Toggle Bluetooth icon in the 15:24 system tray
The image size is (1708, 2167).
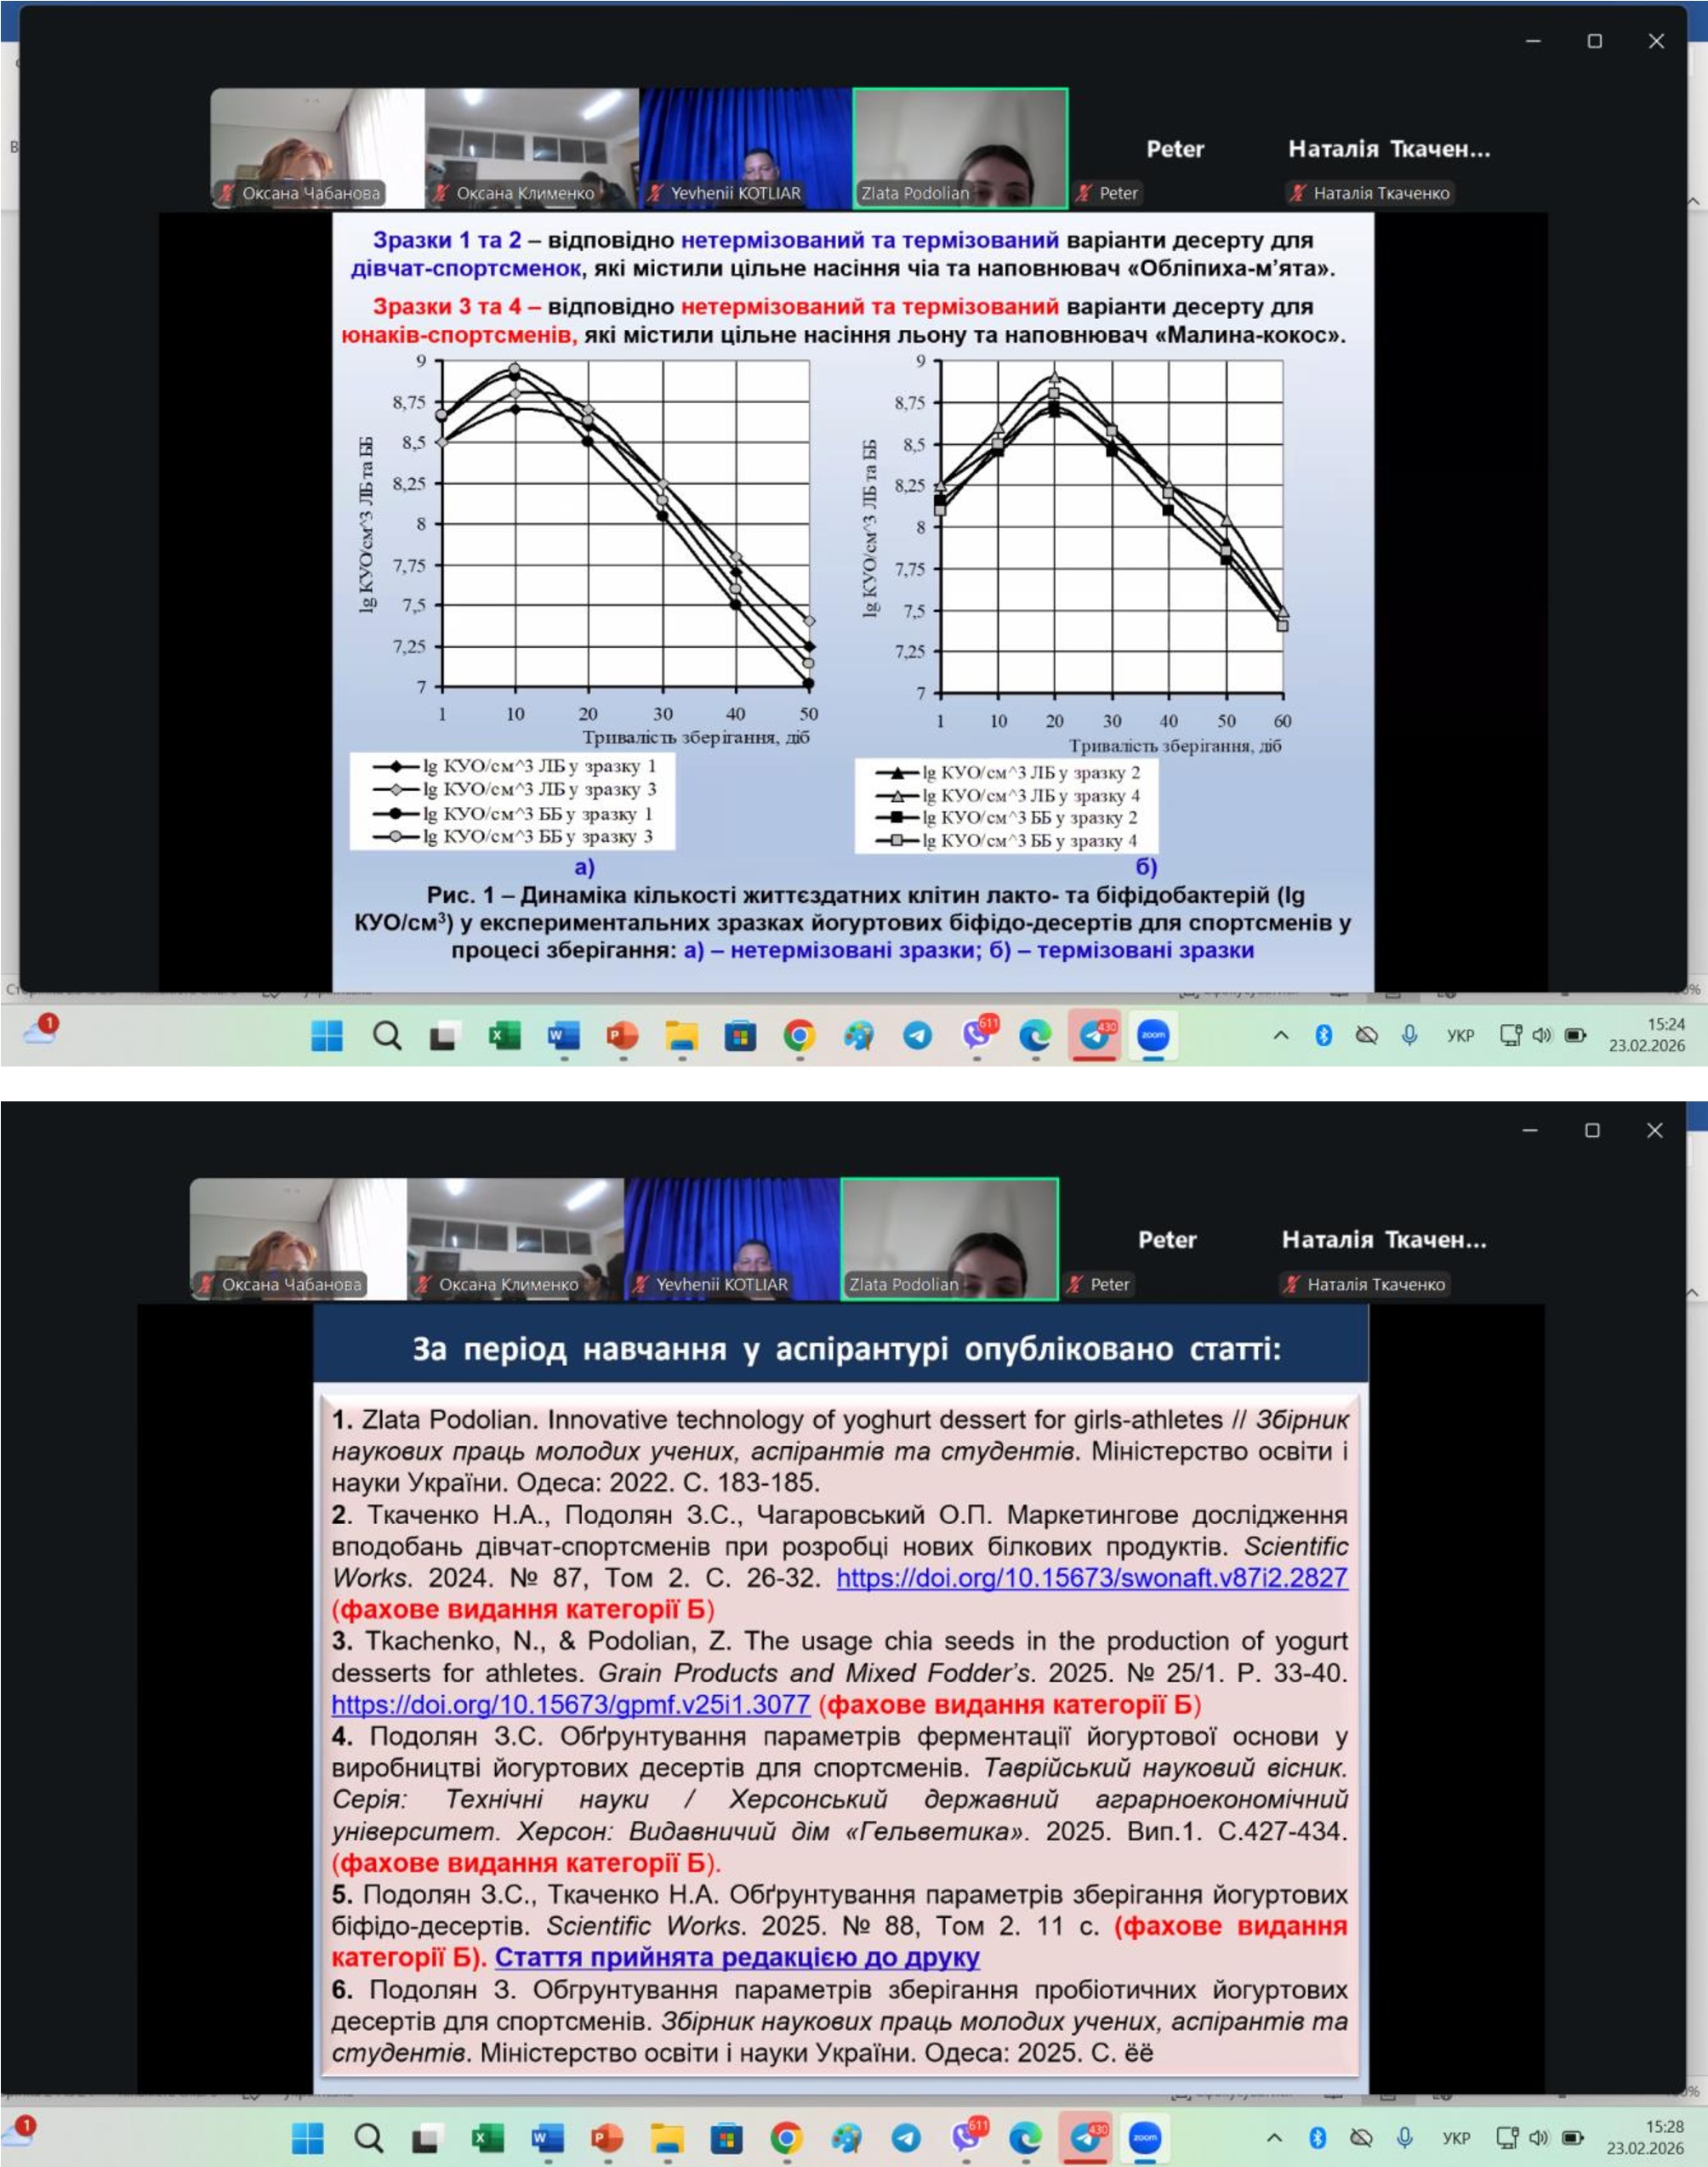pyautogui.click(x=1323, y=1036)
